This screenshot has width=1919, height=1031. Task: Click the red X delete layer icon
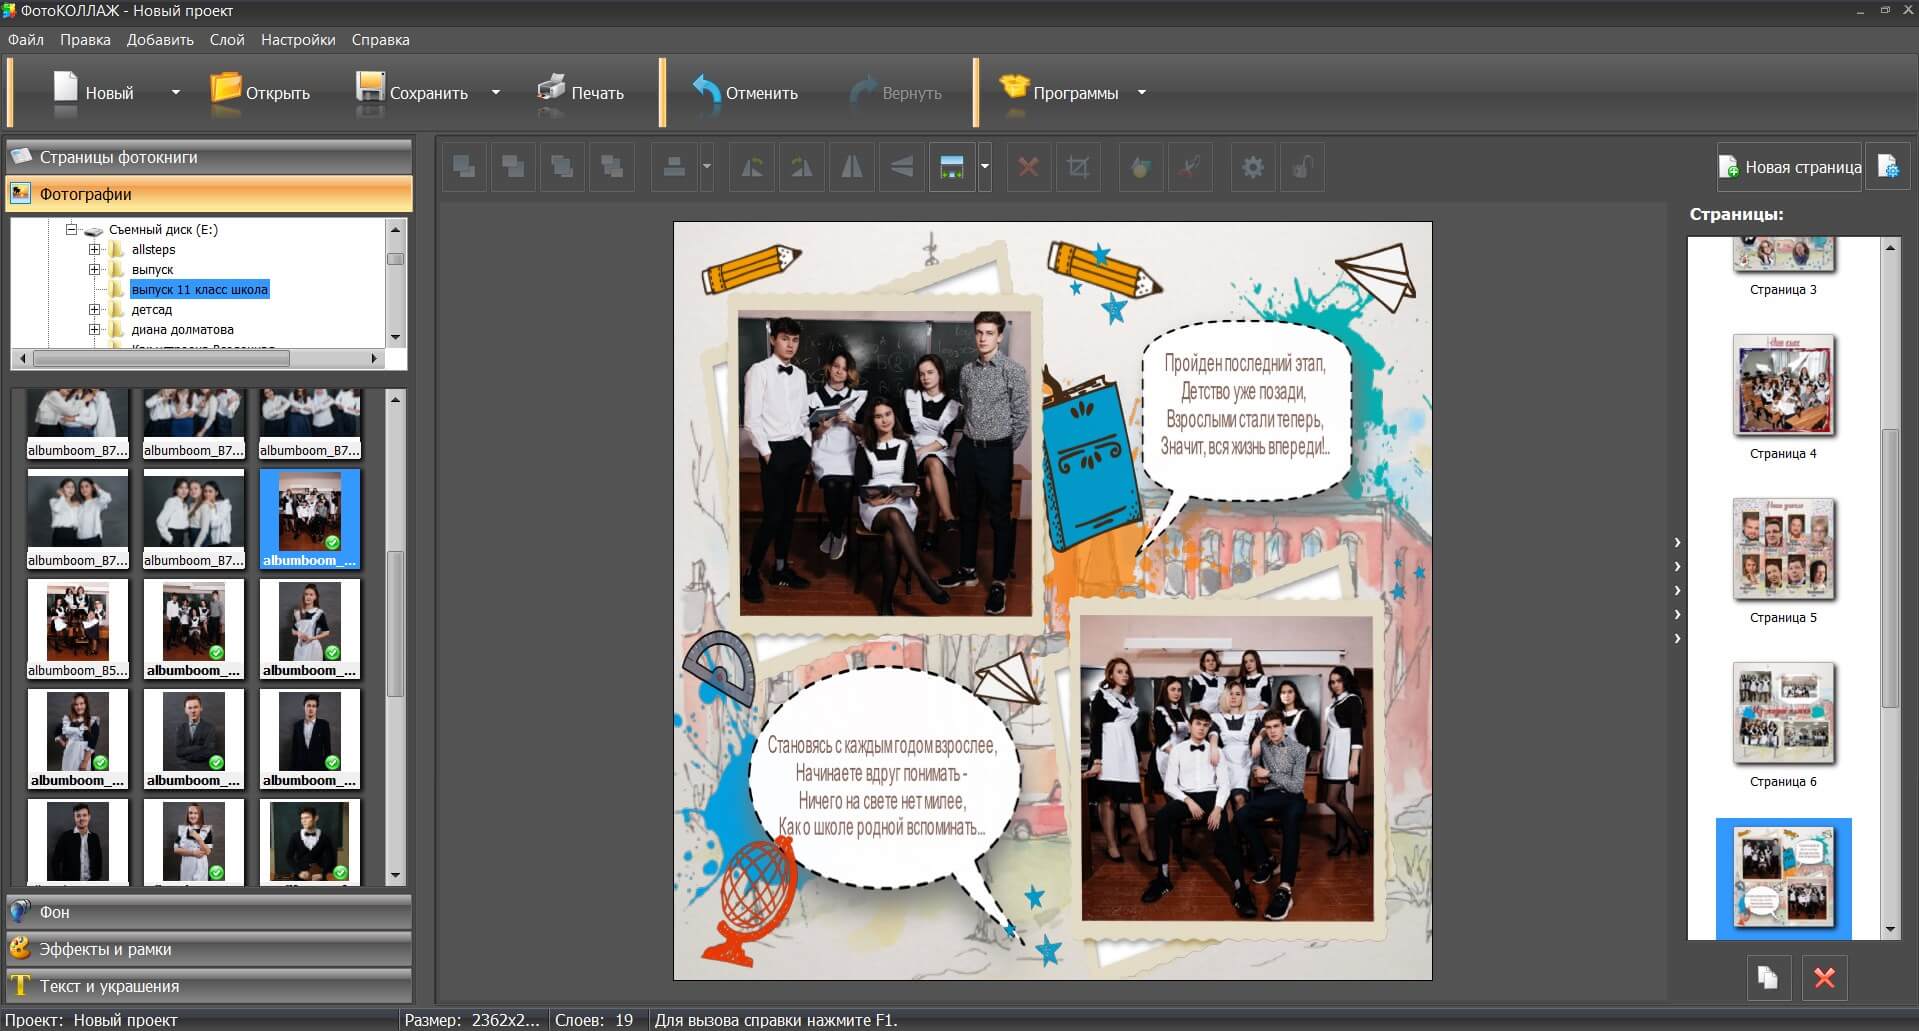pos(1028,167)
